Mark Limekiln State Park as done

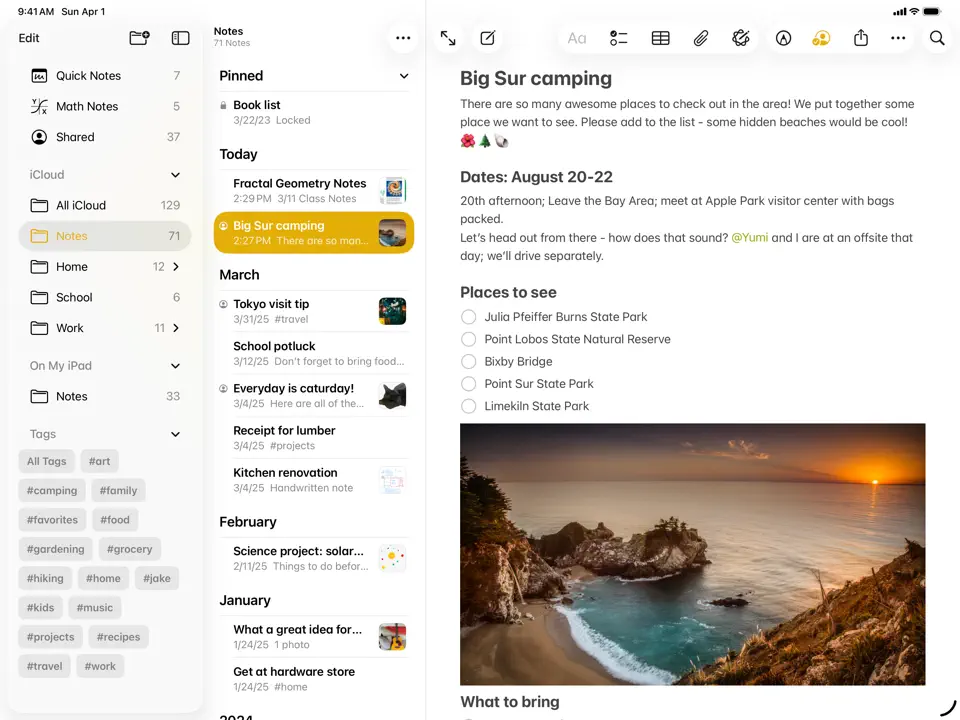[x=468, y=406]
